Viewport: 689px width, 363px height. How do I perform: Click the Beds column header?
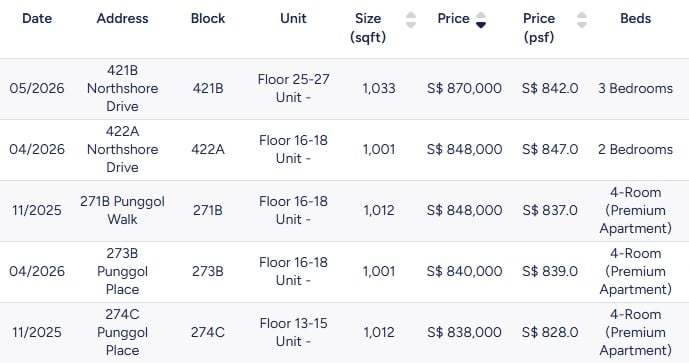tap(635, 18)
